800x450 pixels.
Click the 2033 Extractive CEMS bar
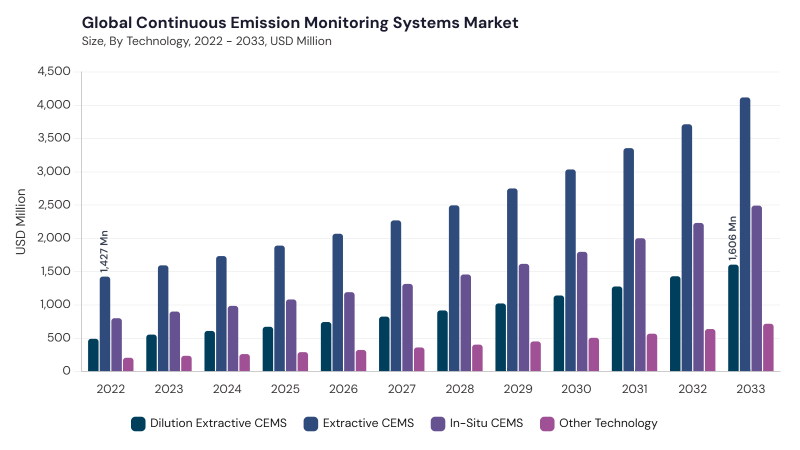pyautogui.click(x=745, y=234)
